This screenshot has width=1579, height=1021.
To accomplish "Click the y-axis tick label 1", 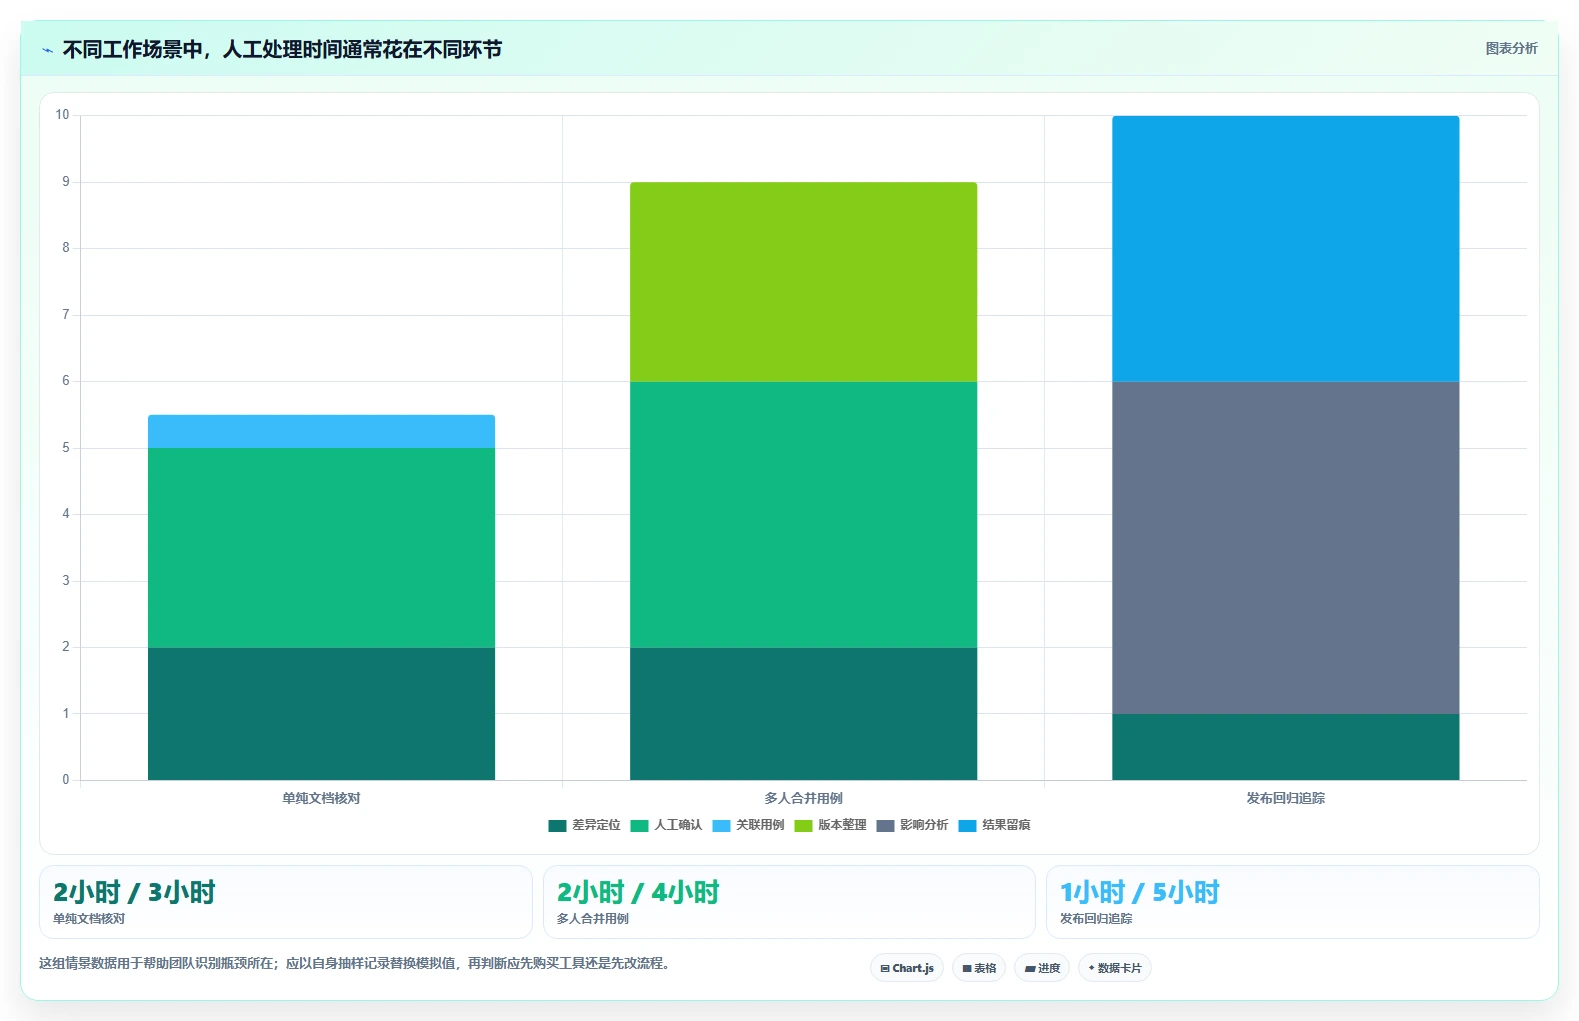I will coord(66,714).
